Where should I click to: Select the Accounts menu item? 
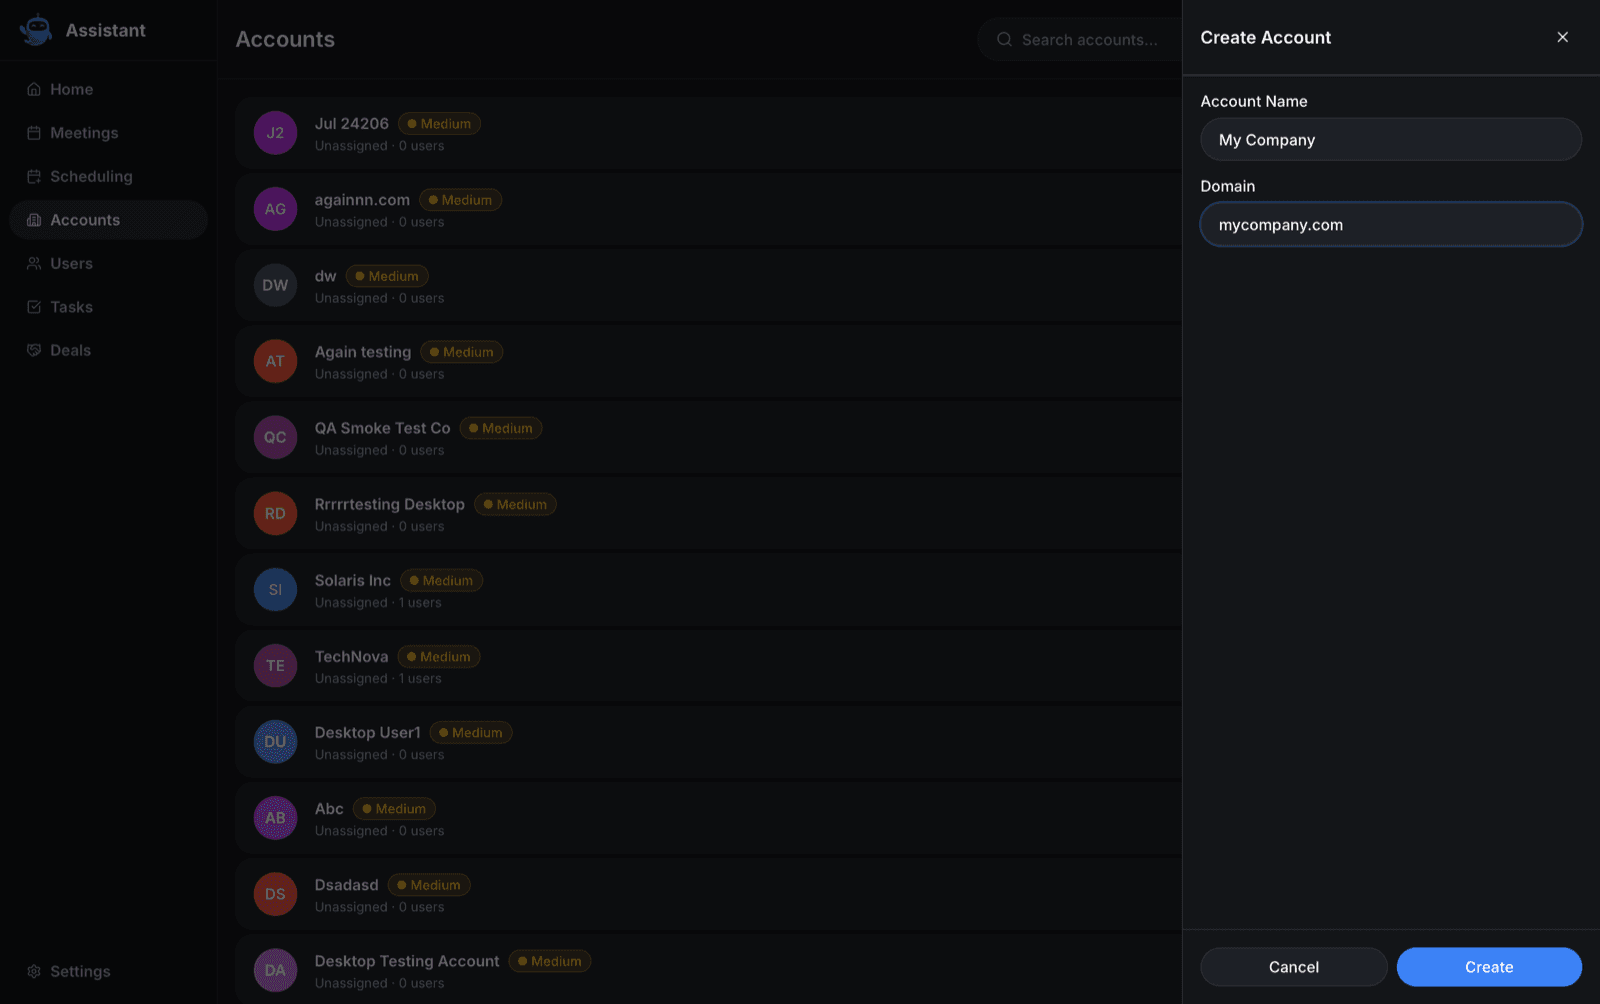pyautogui.click(x=108, y=220)
